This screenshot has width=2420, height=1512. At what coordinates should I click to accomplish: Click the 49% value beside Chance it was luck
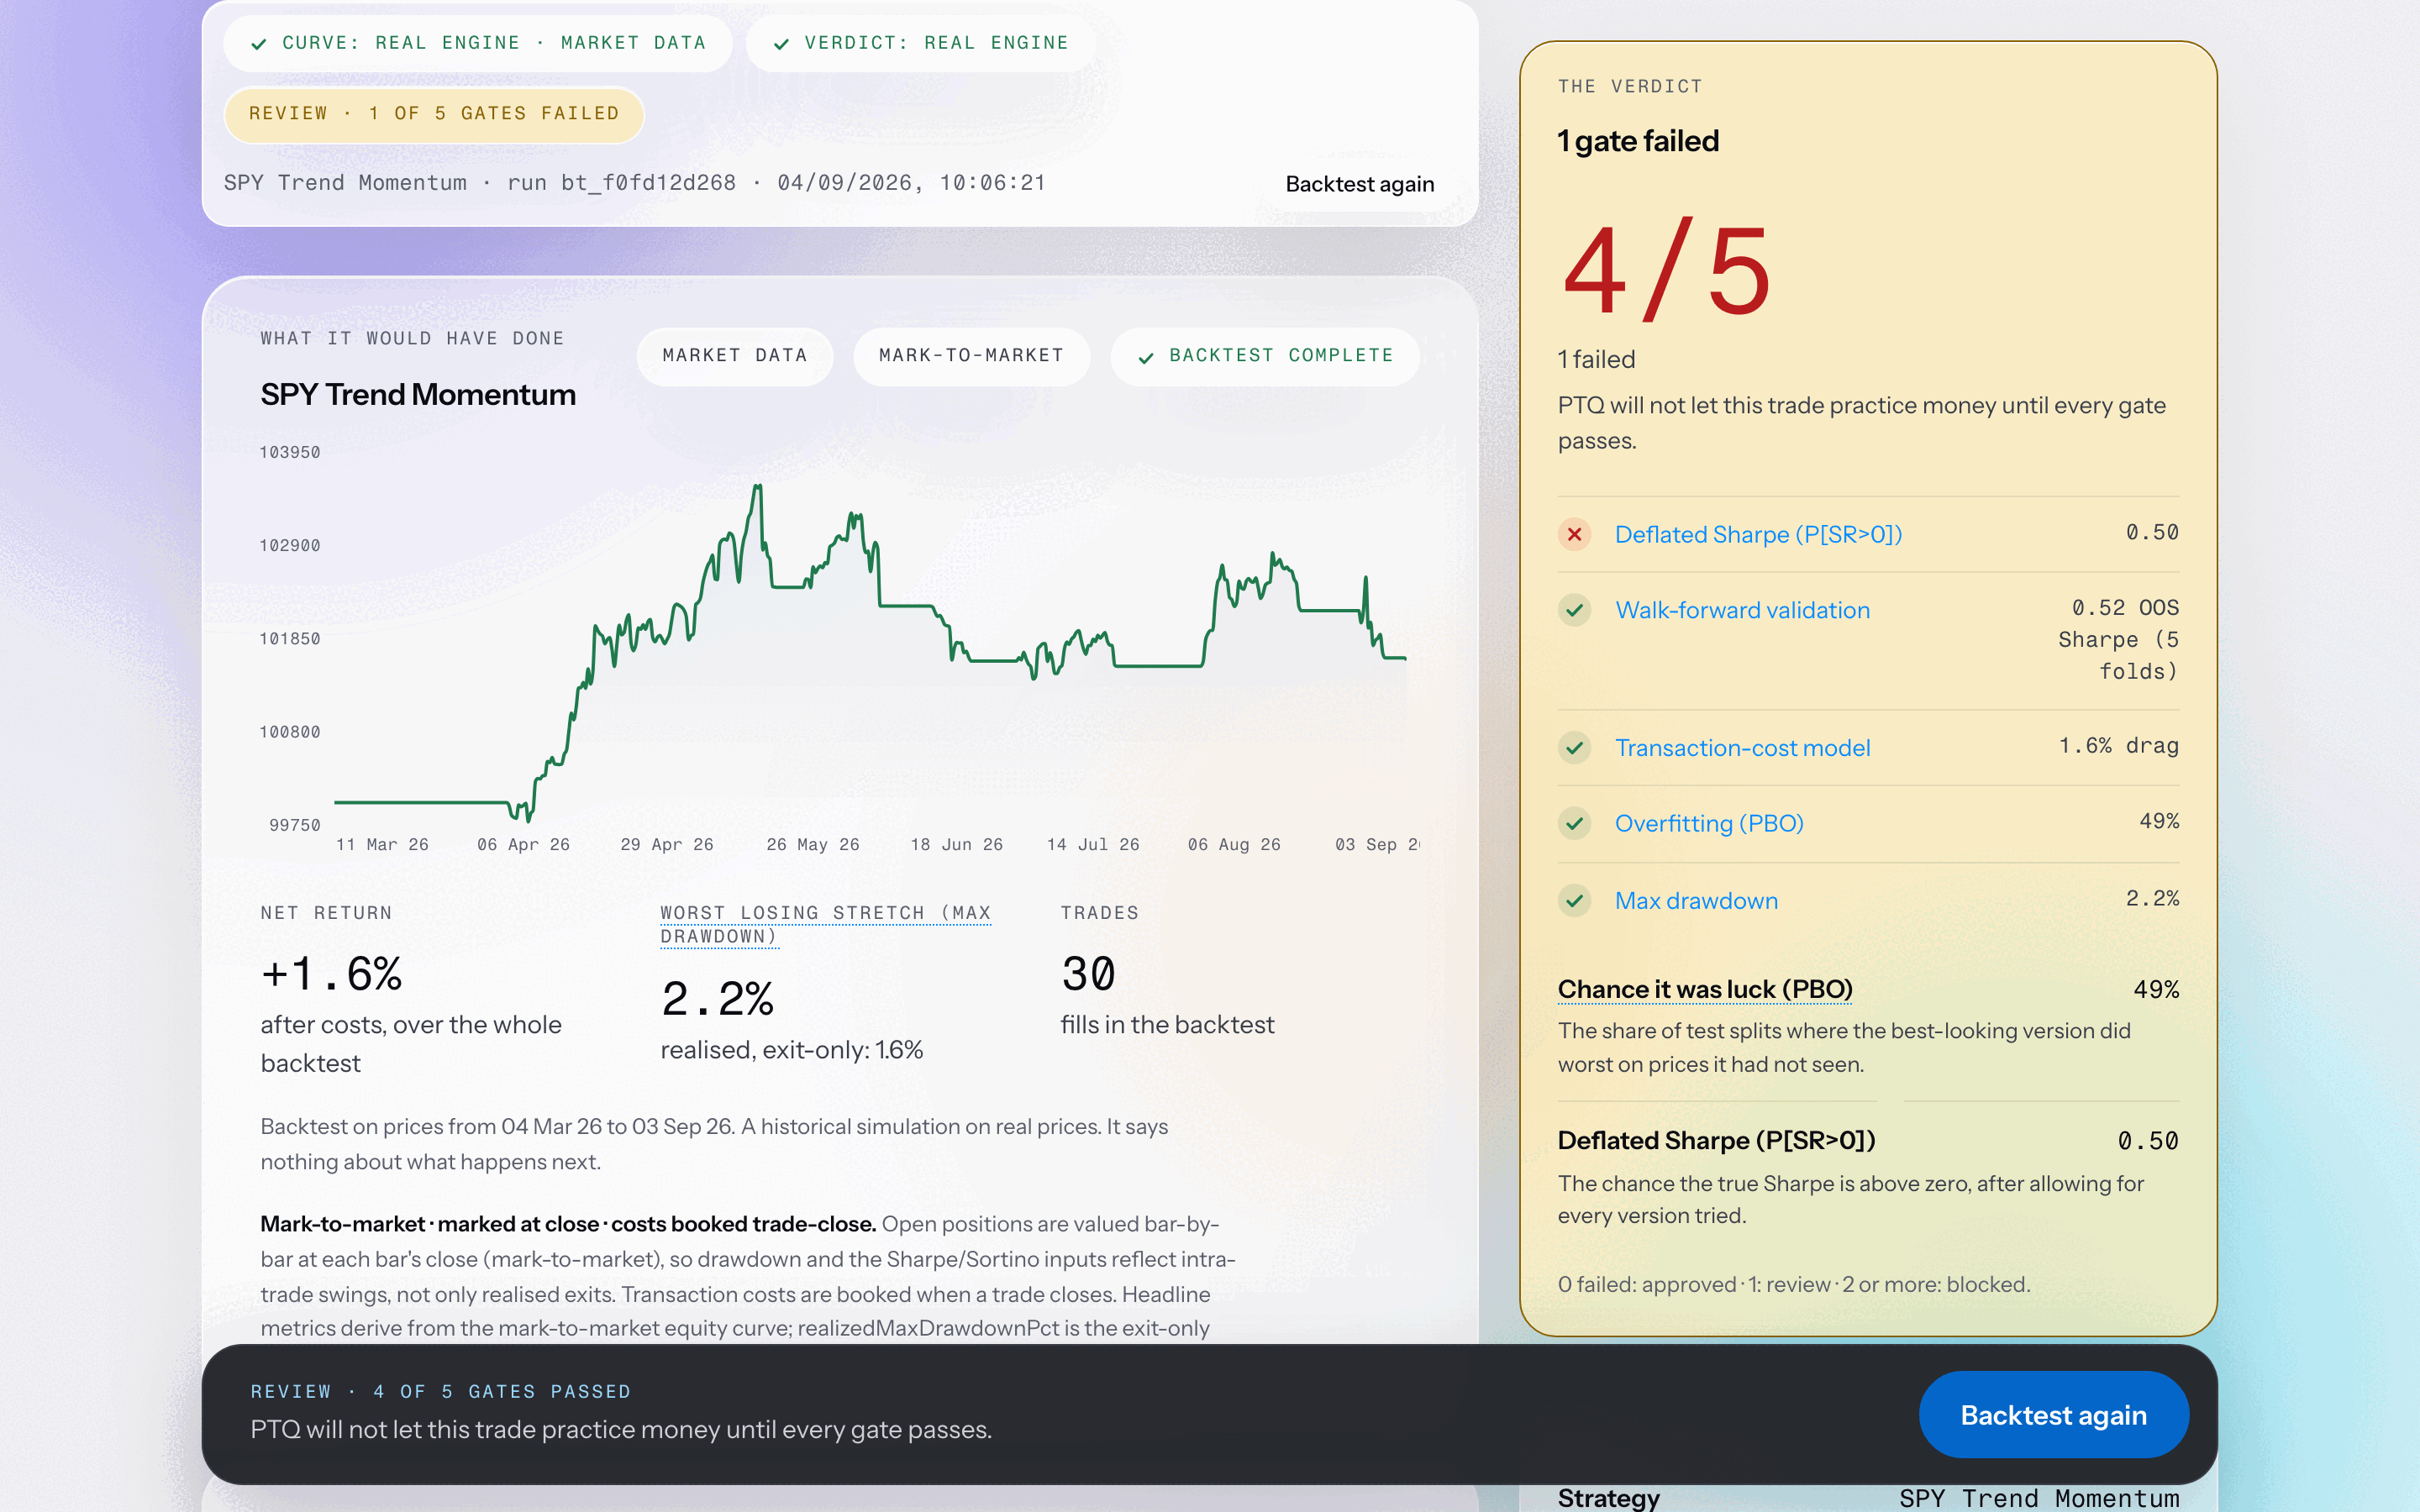[x=2156, y=989]
